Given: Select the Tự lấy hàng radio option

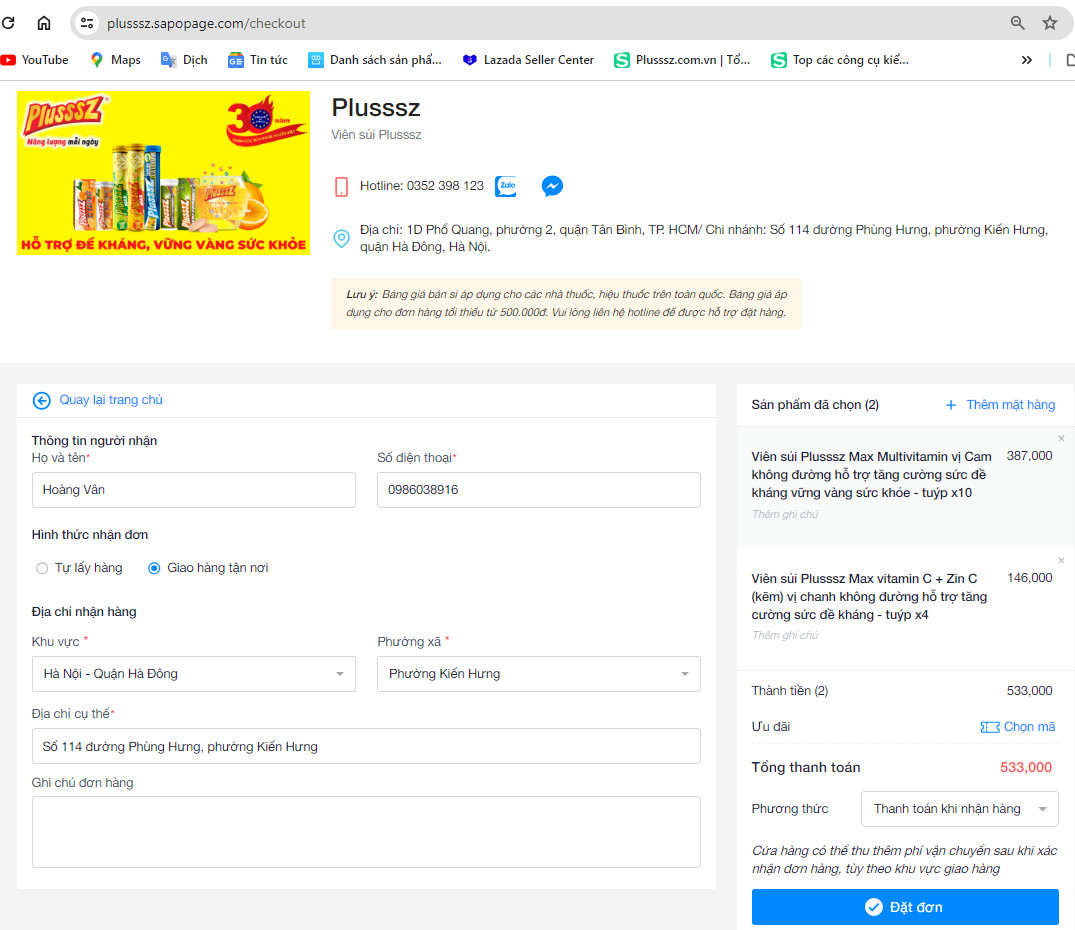Looking at the screenshot, I should [x=43, y=568].
